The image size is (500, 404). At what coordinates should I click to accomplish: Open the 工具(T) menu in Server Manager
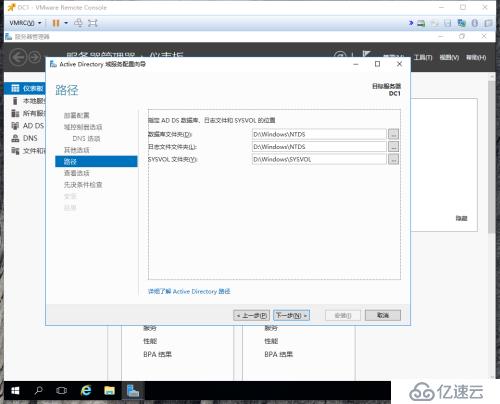423,58
